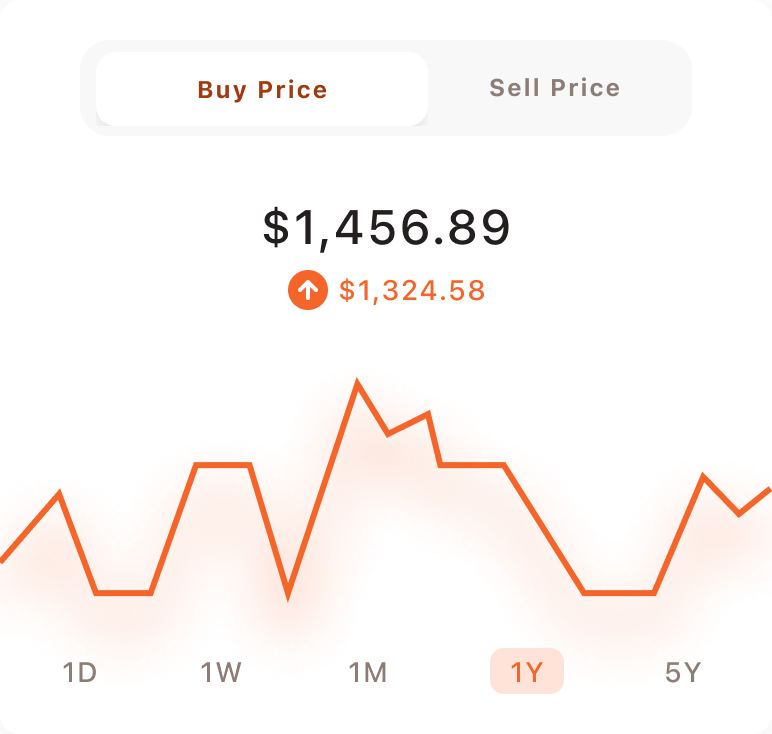Switch chart to 1M range
The image size is (772, 734).
tap(368, 672)
